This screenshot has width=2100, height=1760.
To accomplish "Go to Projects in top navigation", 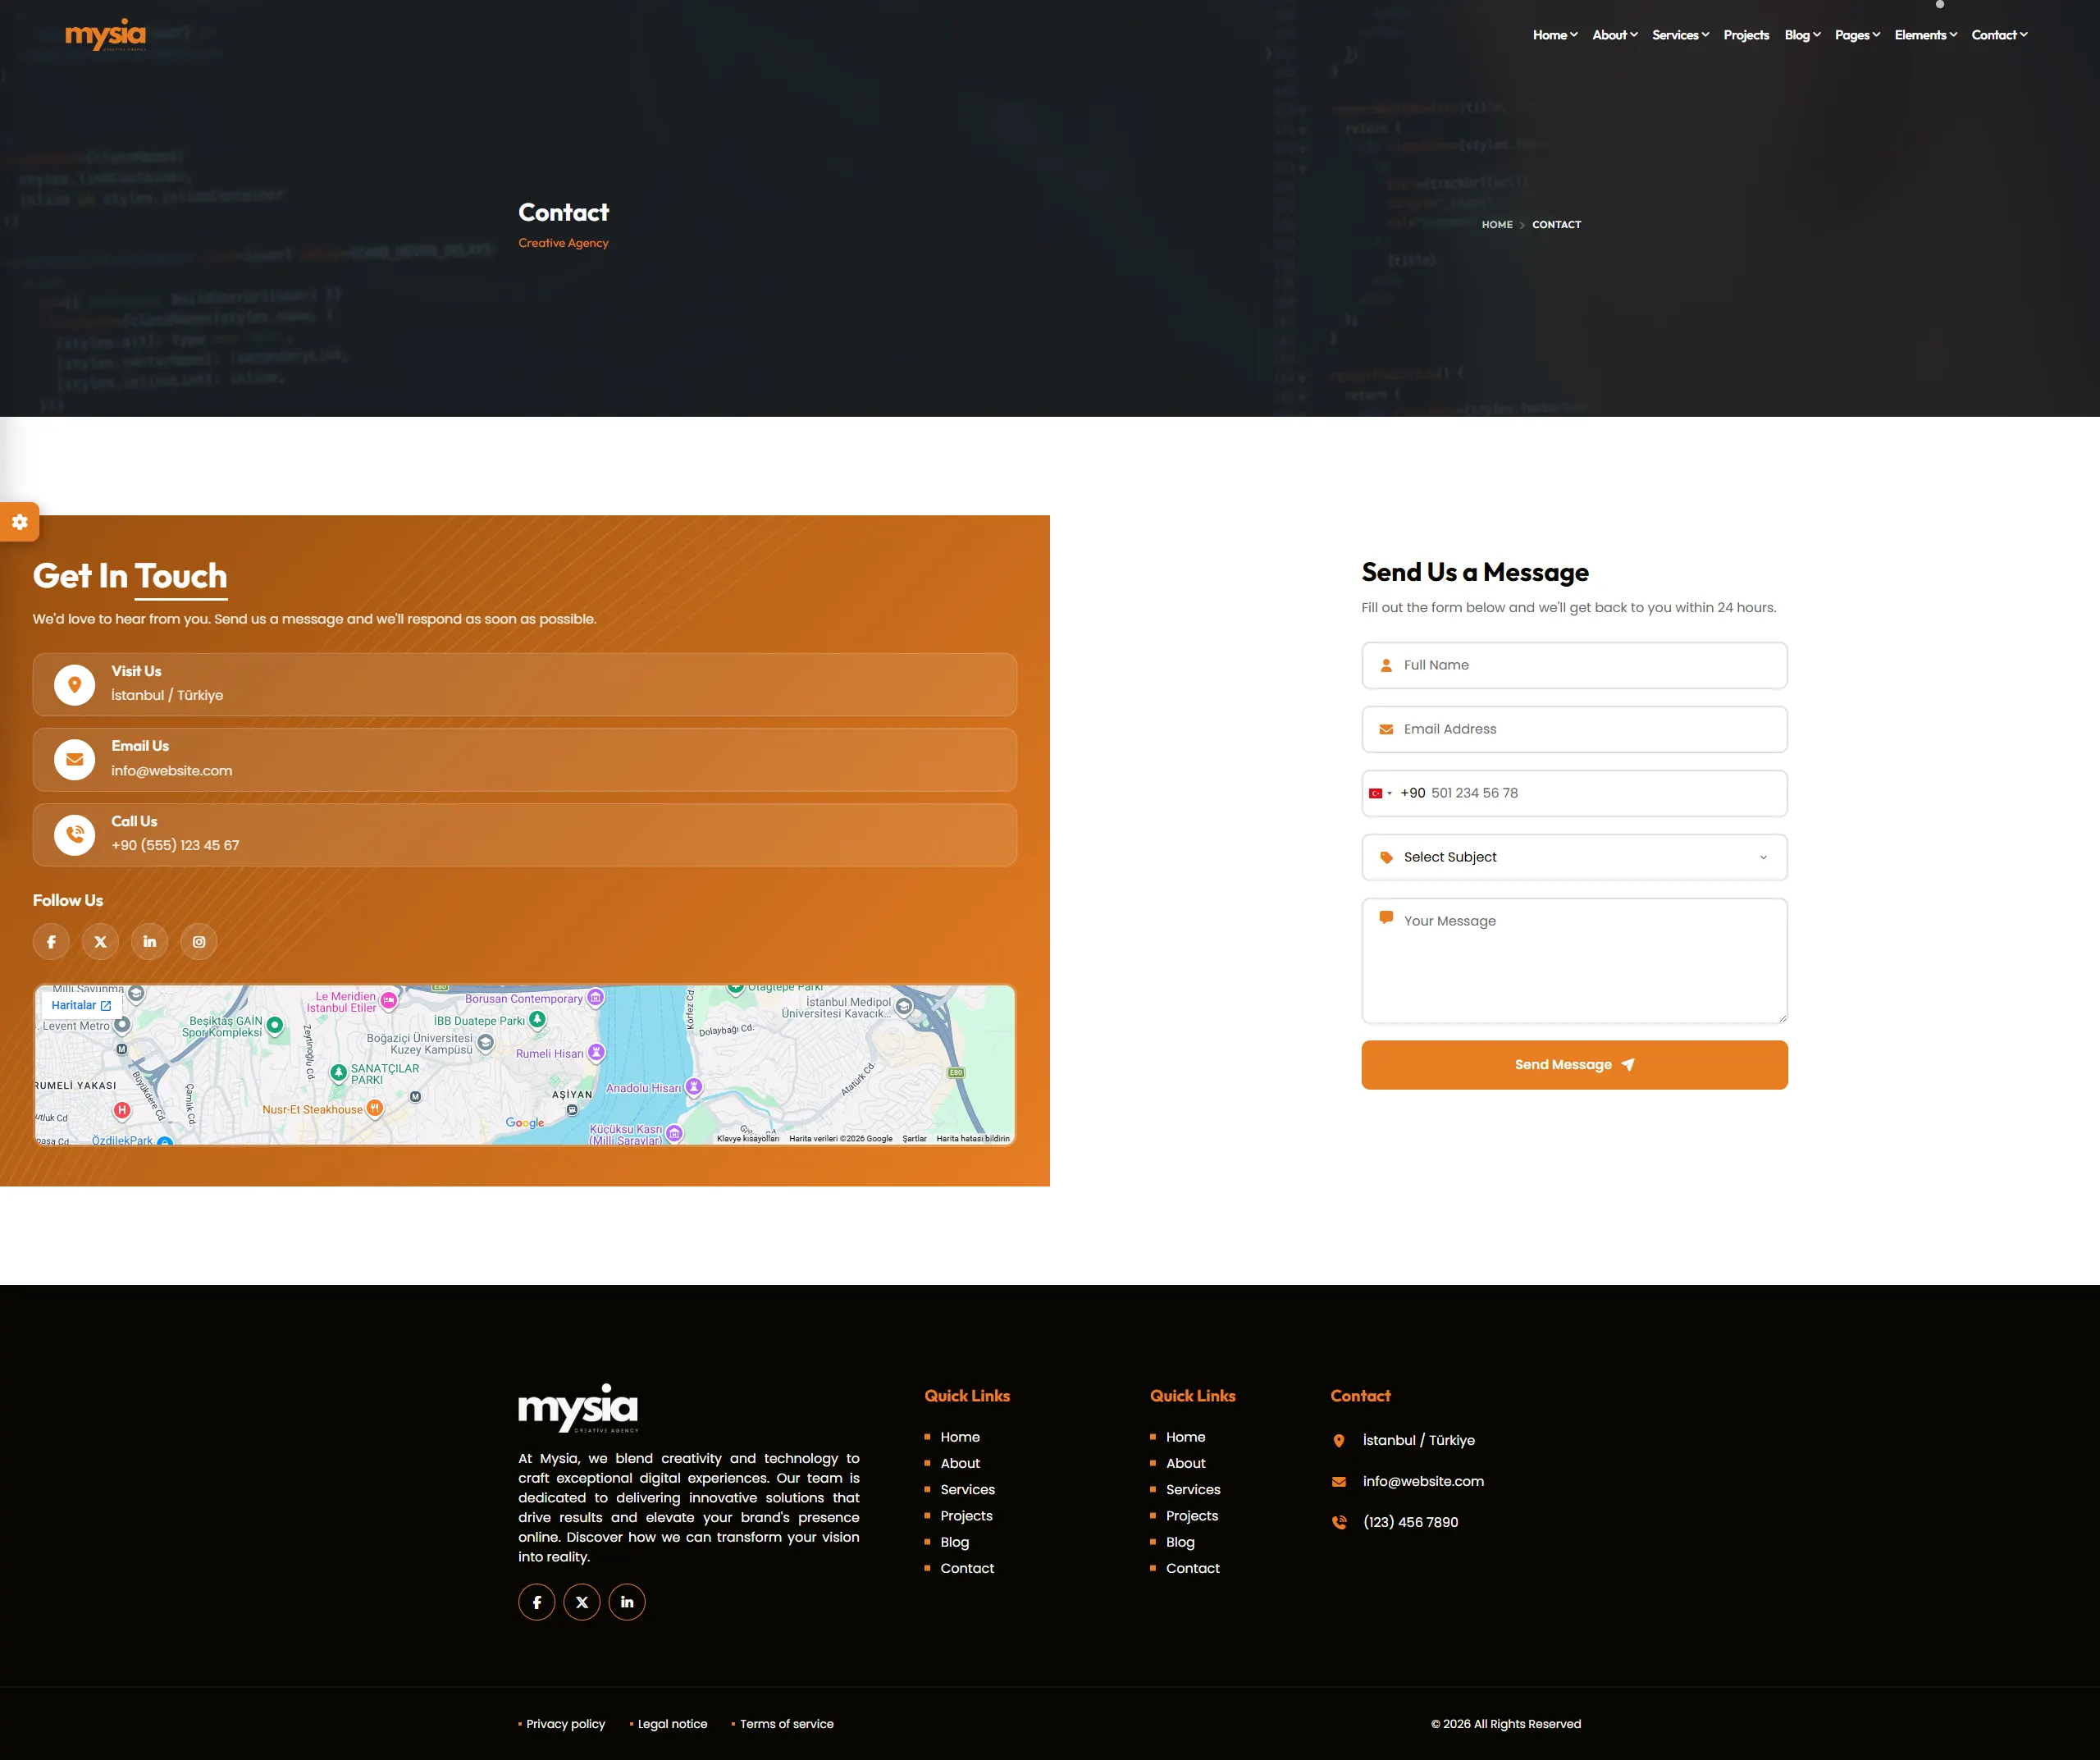I will click(x=1746, y=35).
